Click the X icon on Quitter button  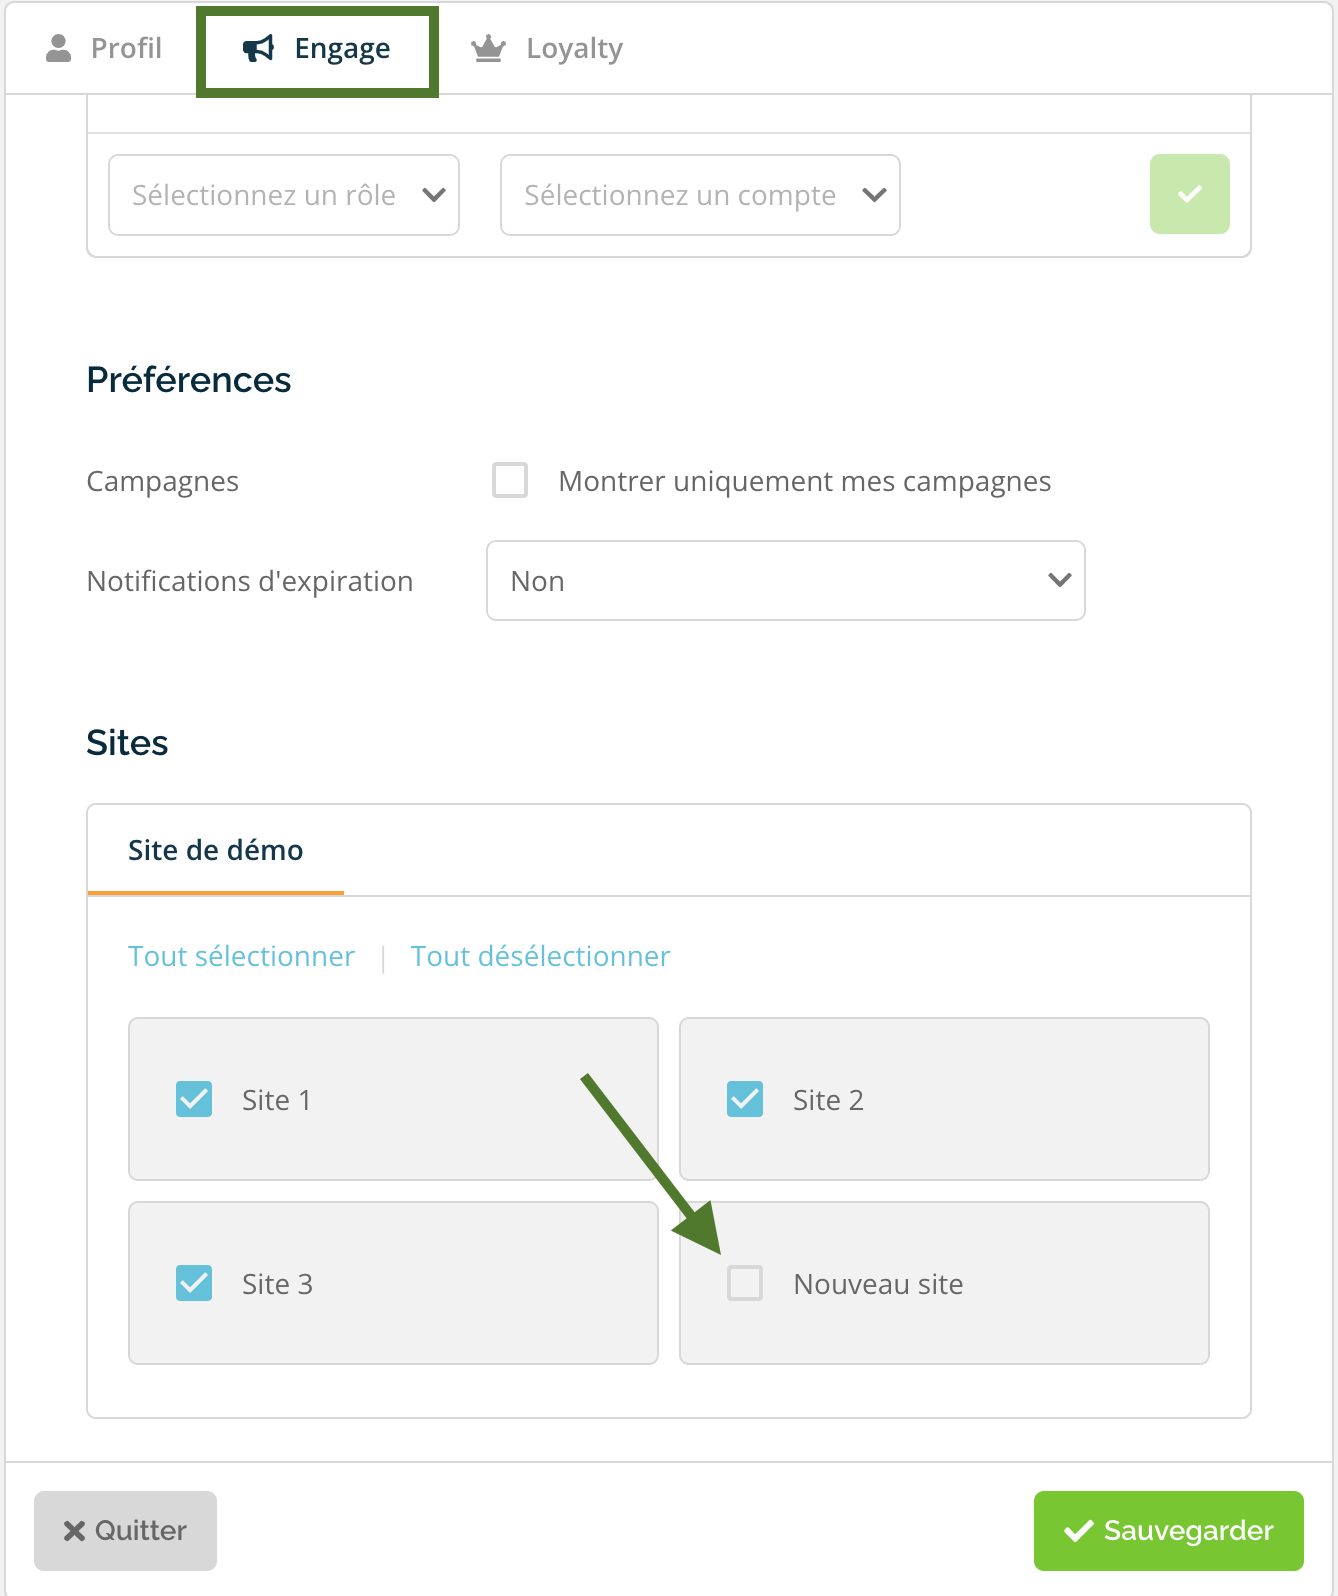coord(74,1531)
